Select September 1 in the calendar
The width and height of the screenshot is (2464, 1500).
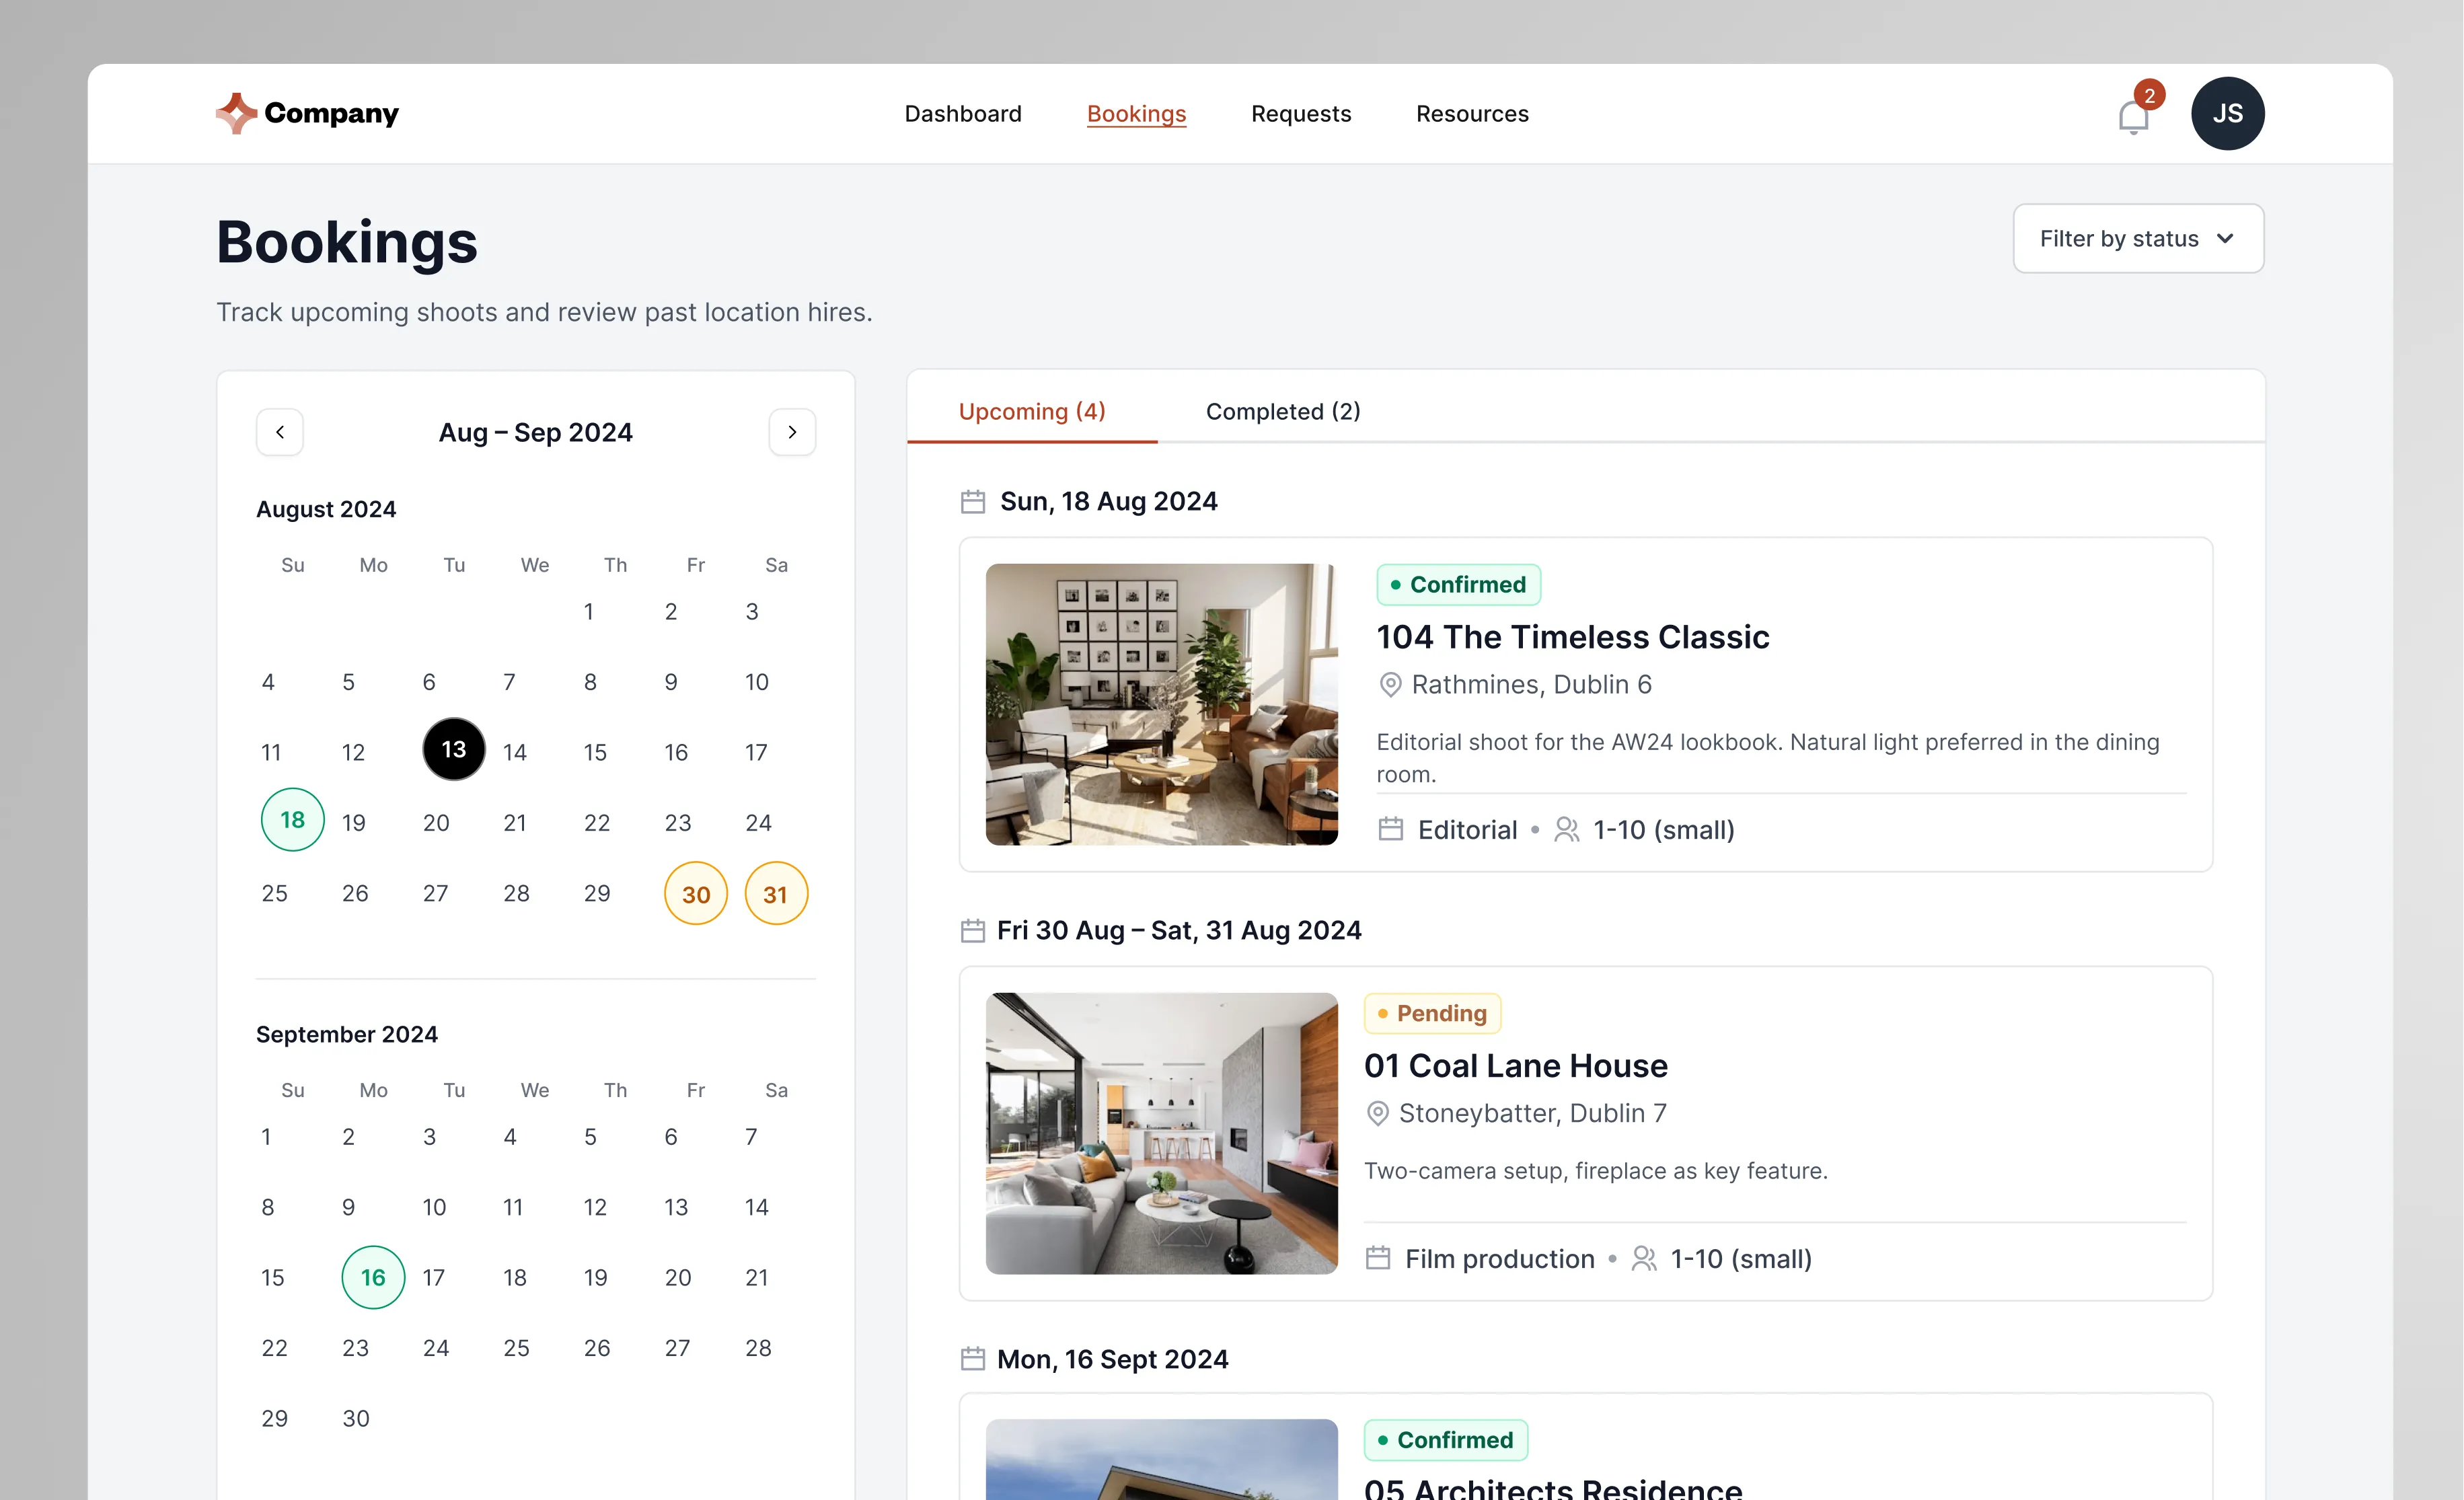coord(266,1137)
